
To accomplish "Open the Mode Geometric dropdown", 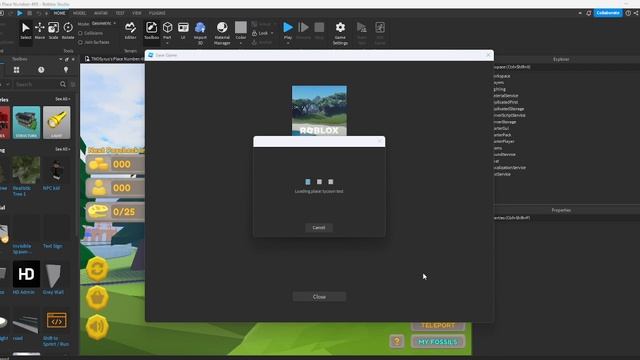I will 103,24.
